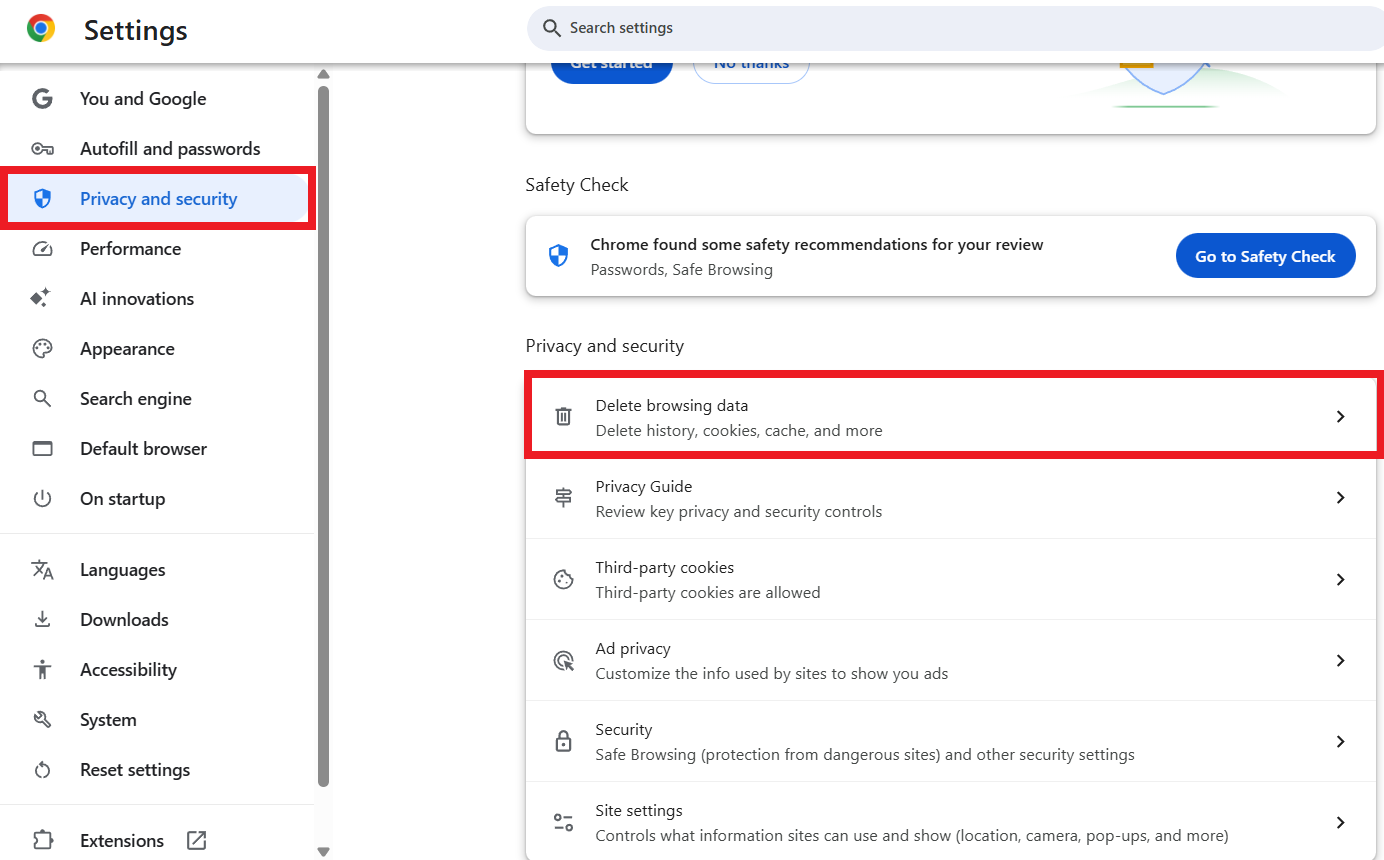Image resolution: width=1384 pixels, height=860 pixels.
Task: Switch to the Search engine section
Action: [135, 398]
